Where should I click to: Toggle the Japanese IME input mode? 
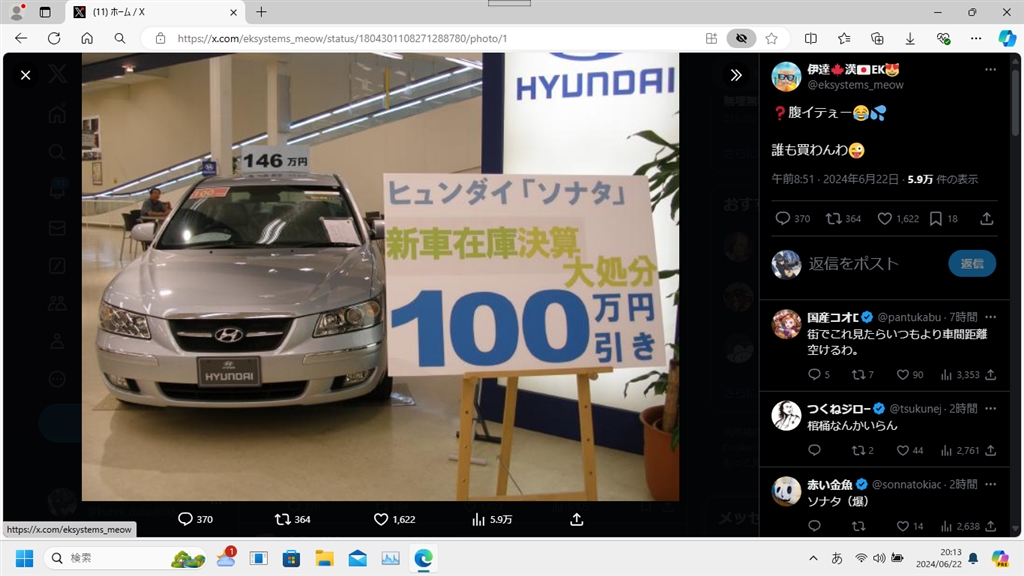[837, 558]
